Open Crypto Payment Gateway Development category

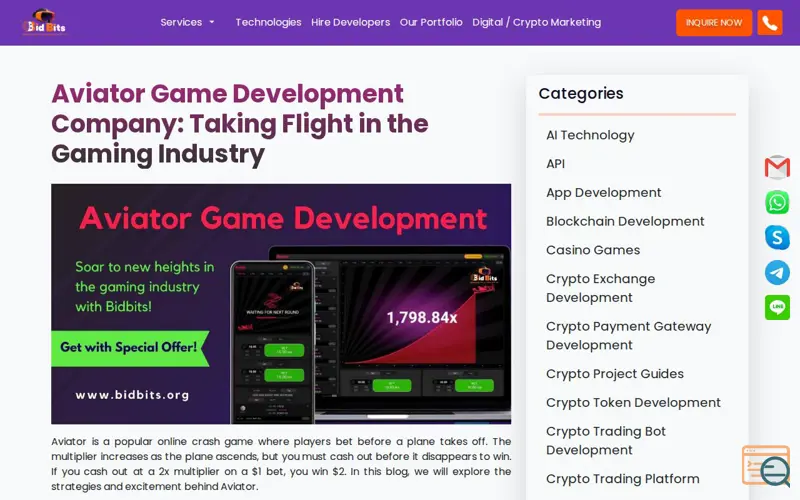629,336
